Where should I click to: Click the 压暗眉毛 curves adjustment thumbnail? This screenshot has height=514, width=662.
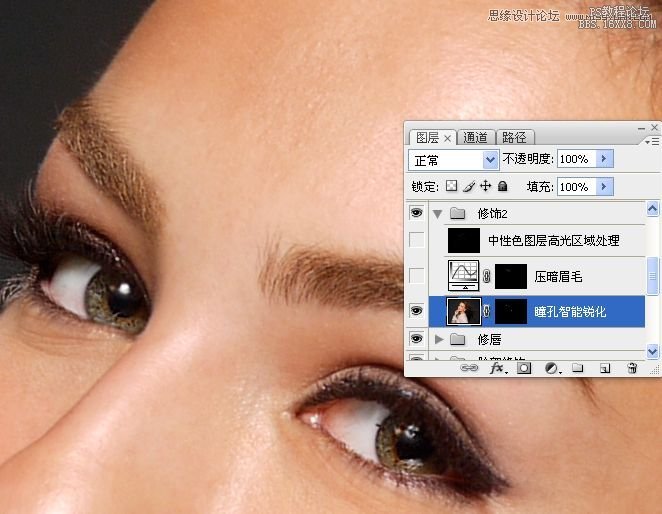(x=464, y=276)
